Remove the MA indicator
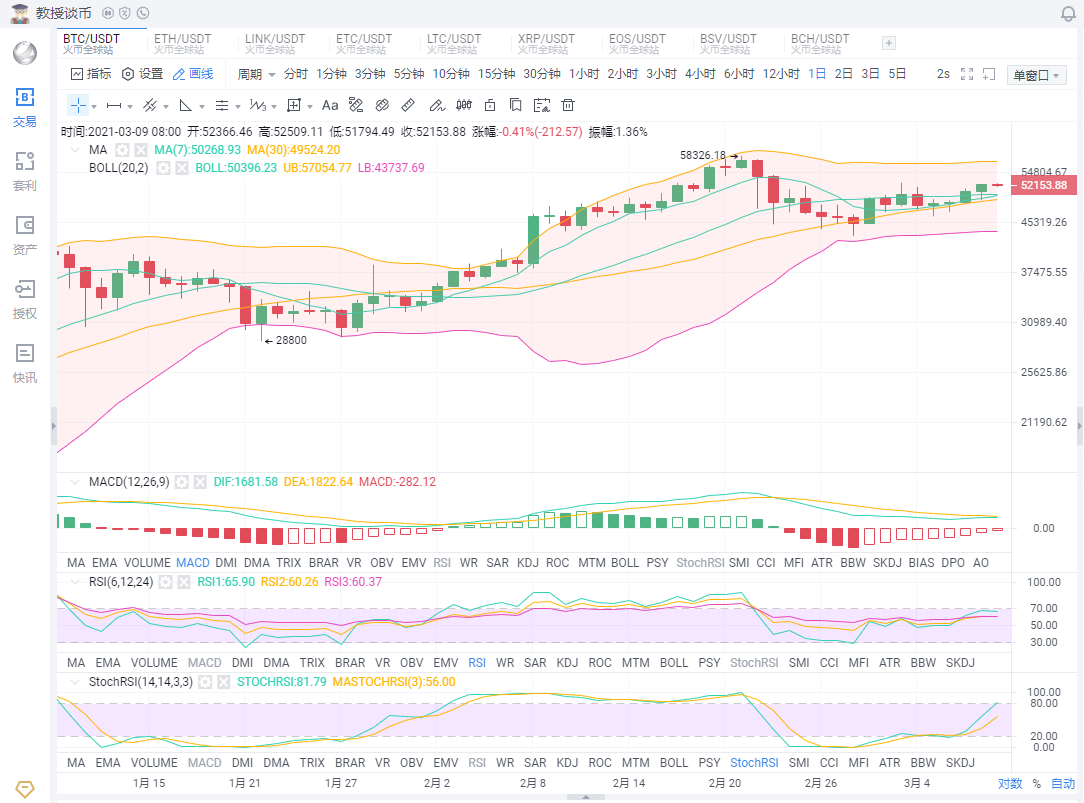Viewport: 1084px width, 803px height. [x=140, y=150]
